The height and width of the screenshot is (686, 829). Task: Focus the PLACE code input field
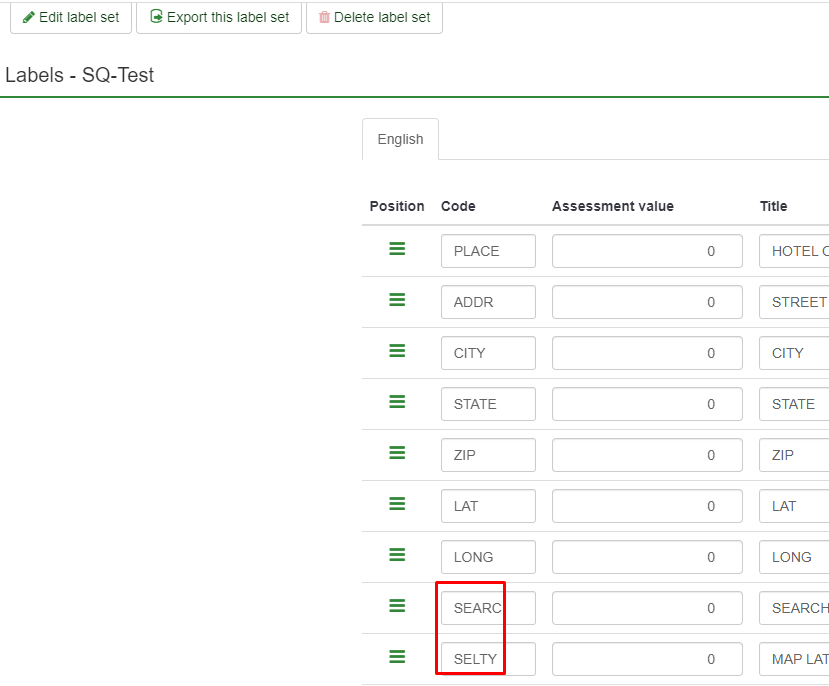tap(488, 251)
